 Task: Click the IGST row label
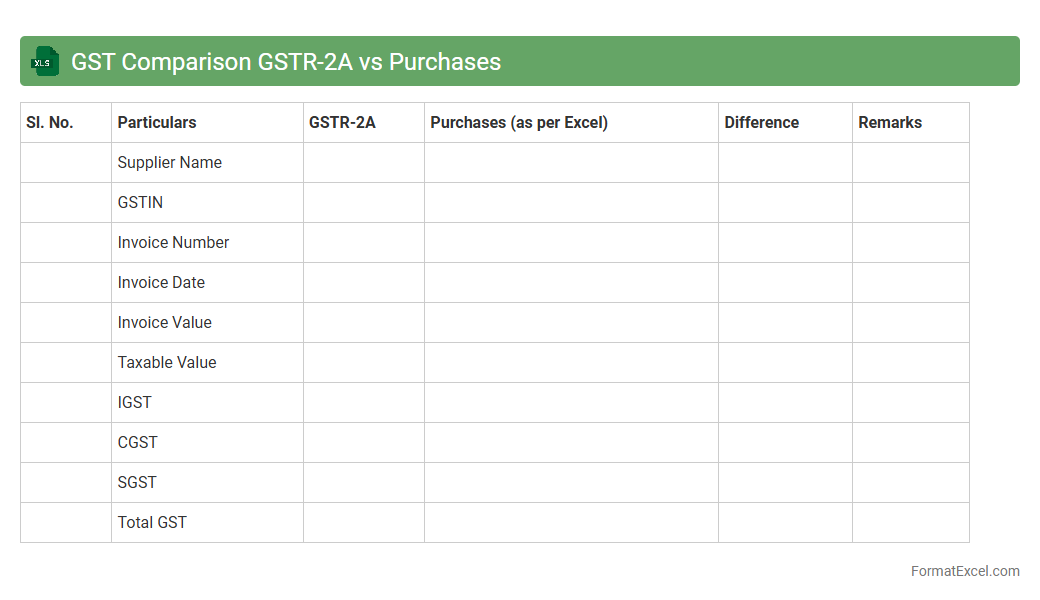135,402
